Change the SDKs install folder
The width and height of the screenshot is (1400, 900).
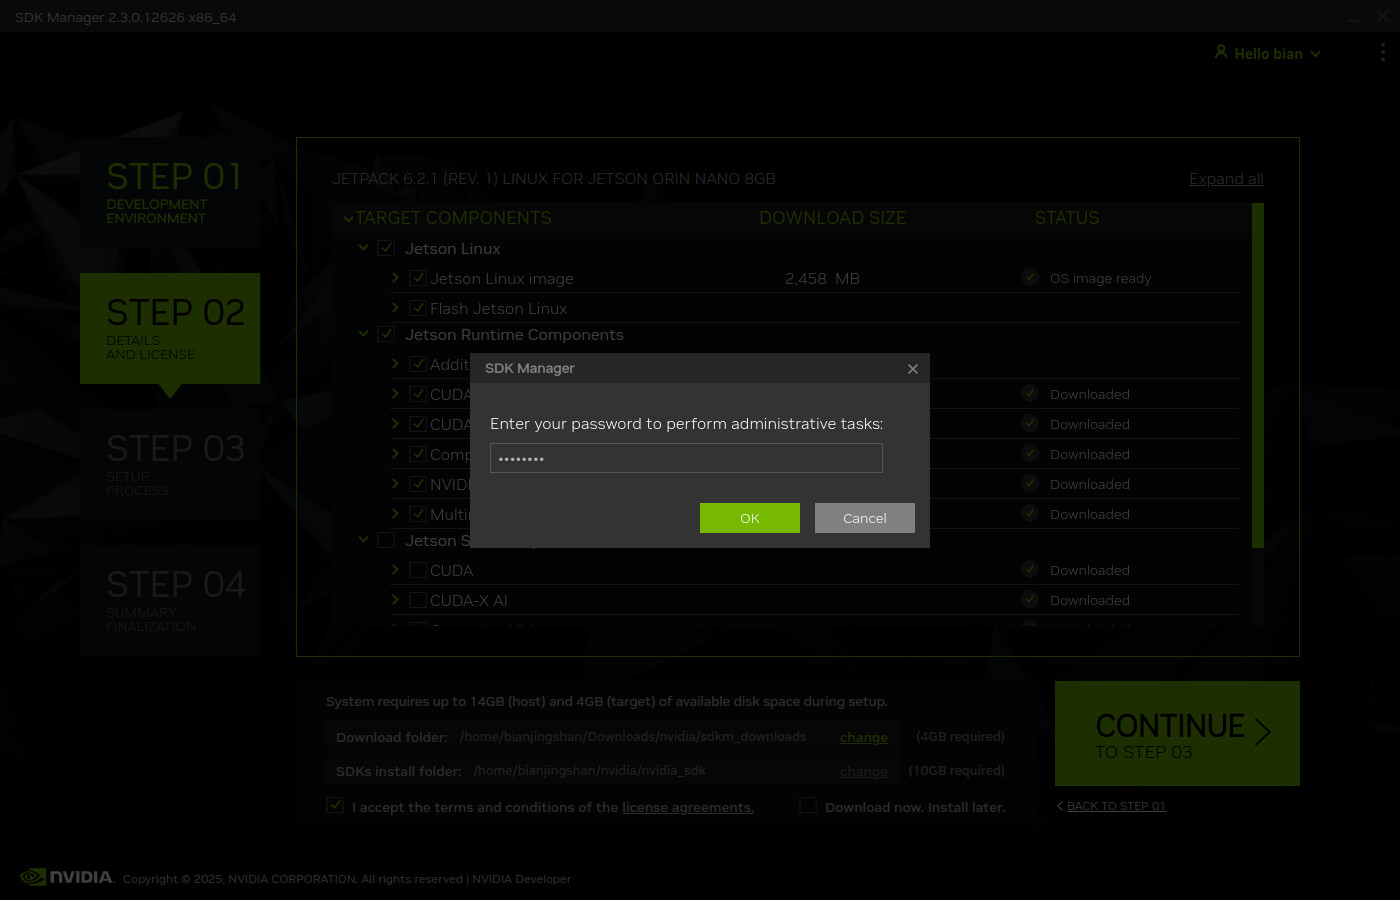point(864,771)
